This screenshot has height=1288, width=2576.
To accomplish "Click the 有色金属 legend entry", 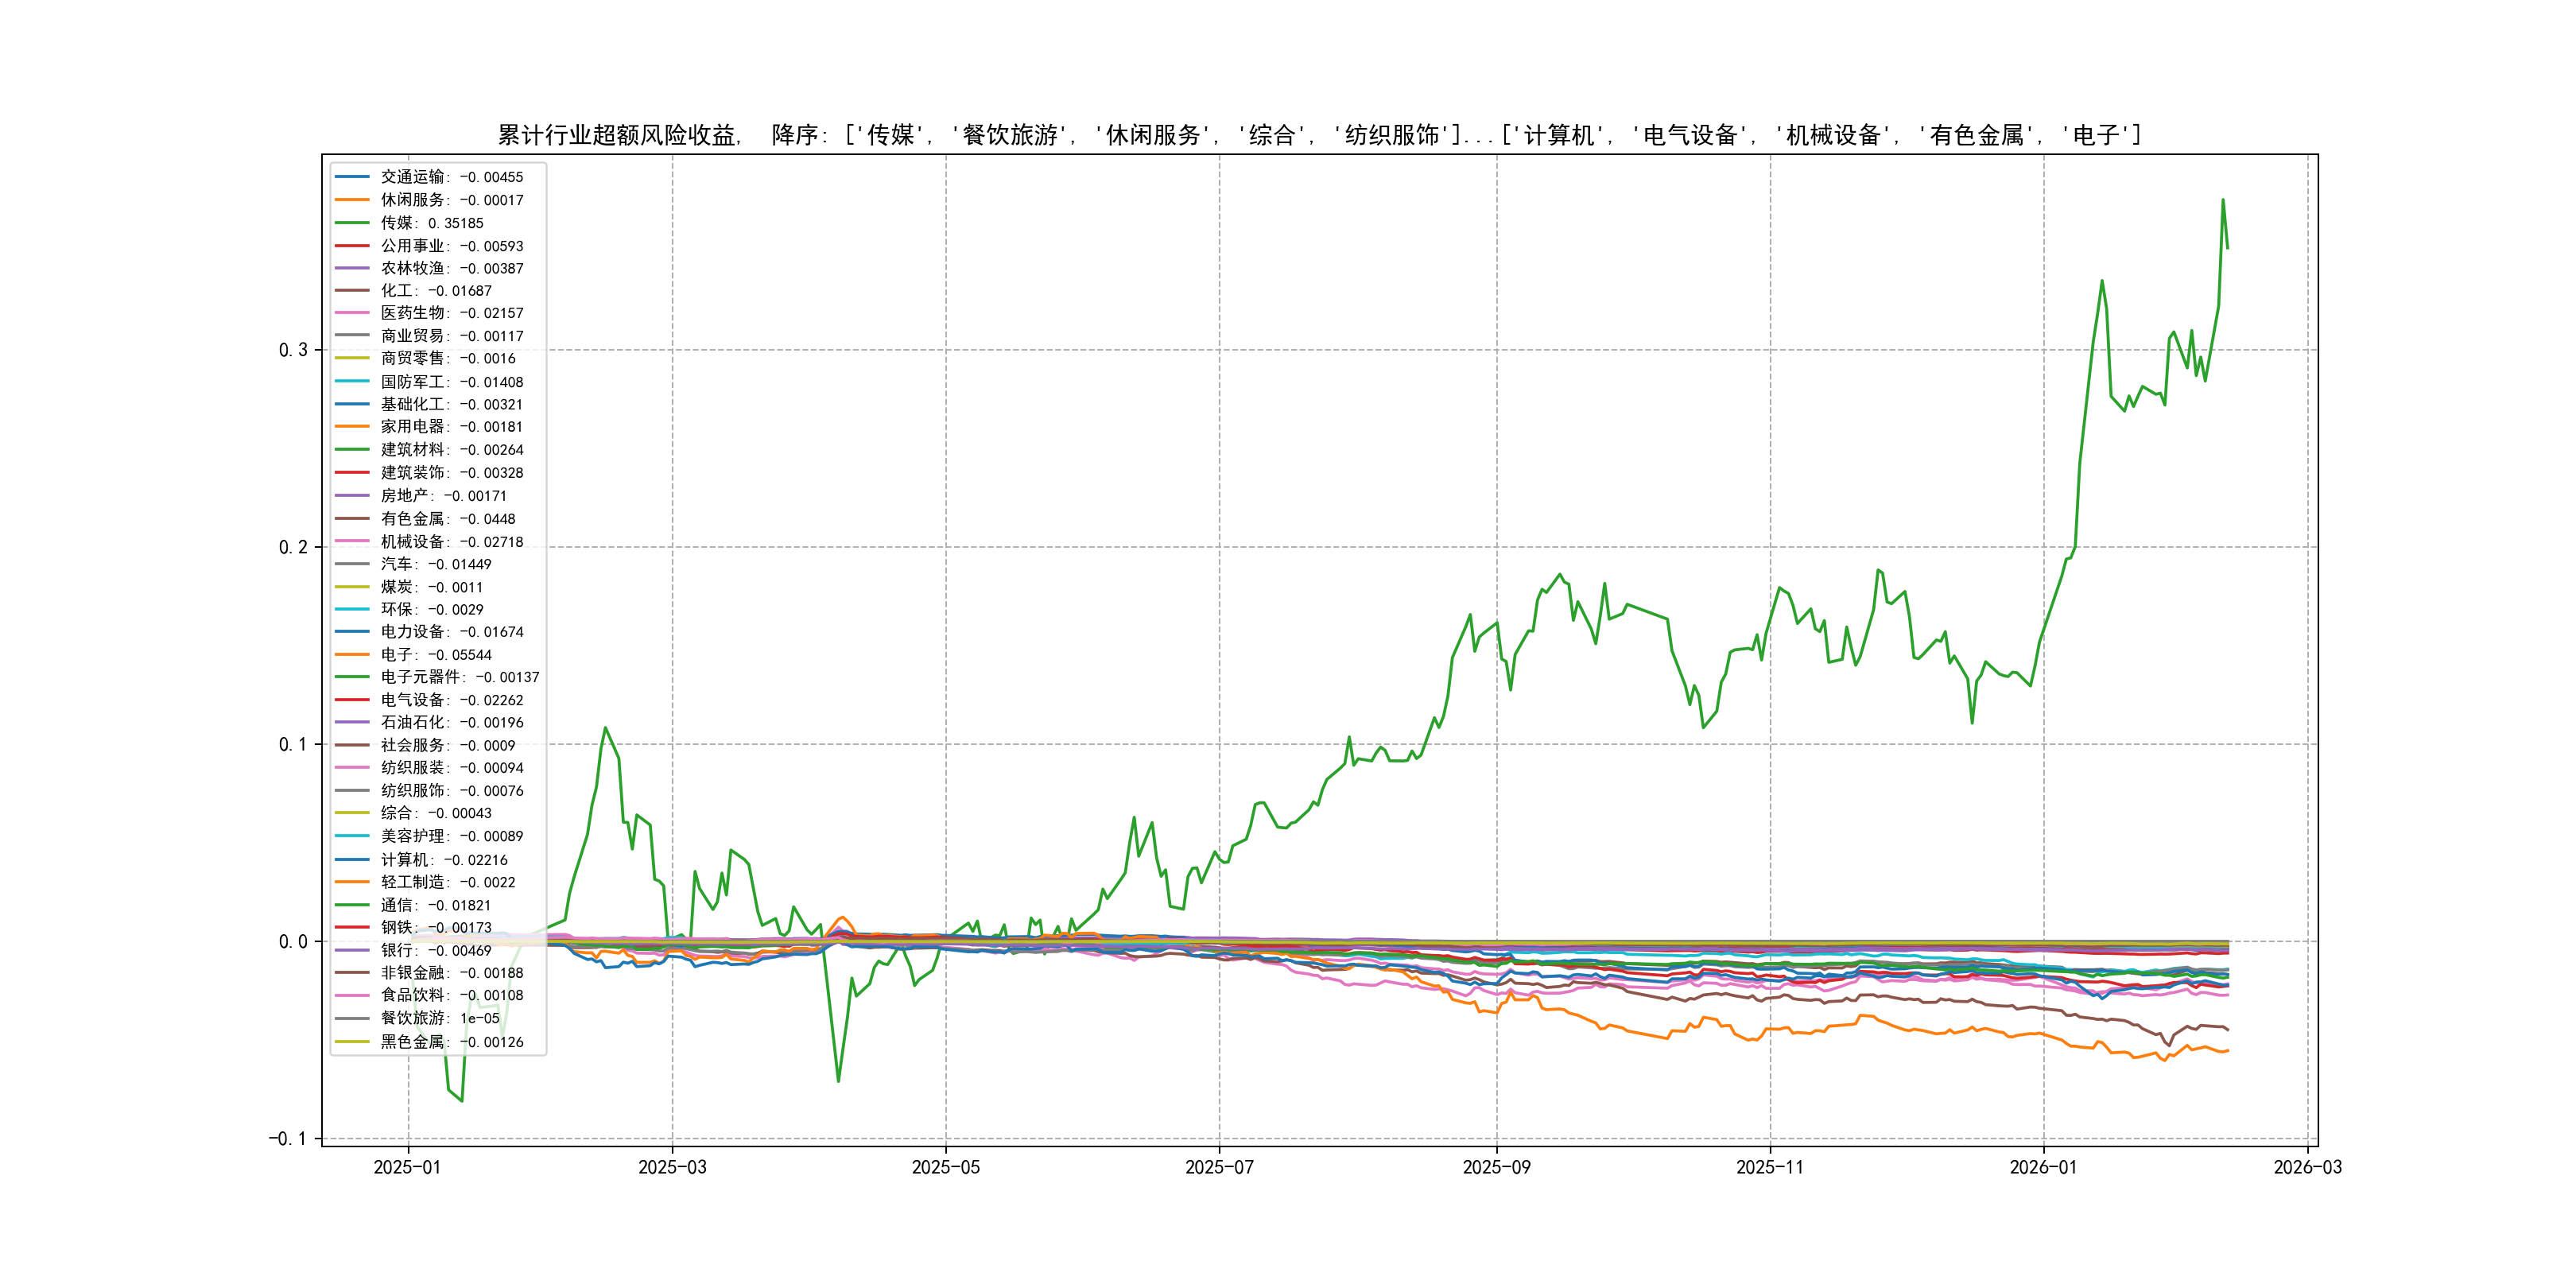I will click(447, 519).
